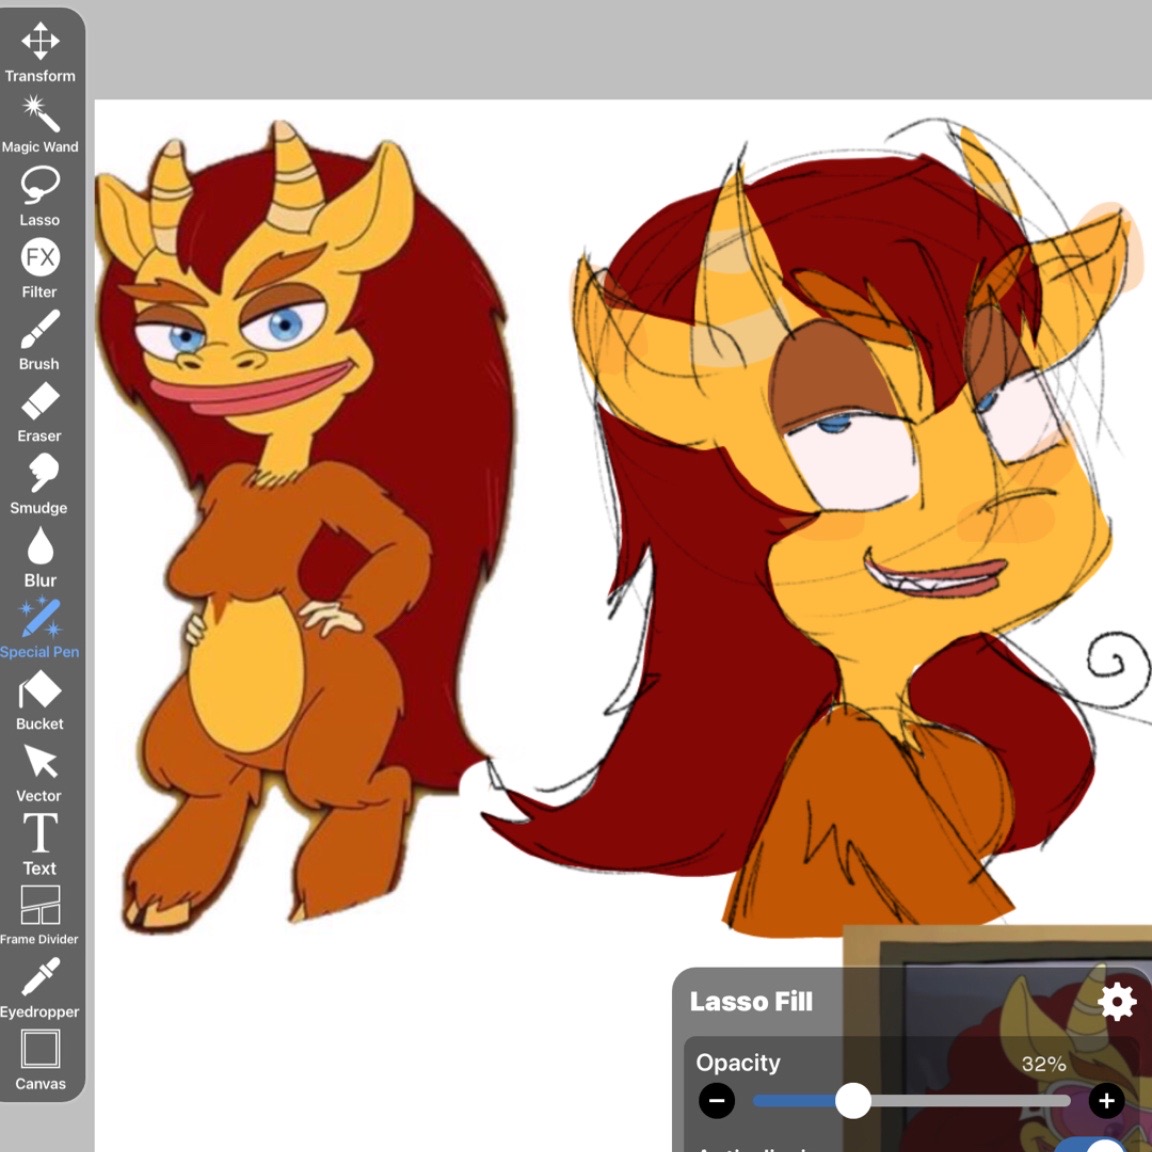The height and width of the screenshot is (1152, 1152).
Task: Pick the Smudge tool
Action: click(40, 484)
